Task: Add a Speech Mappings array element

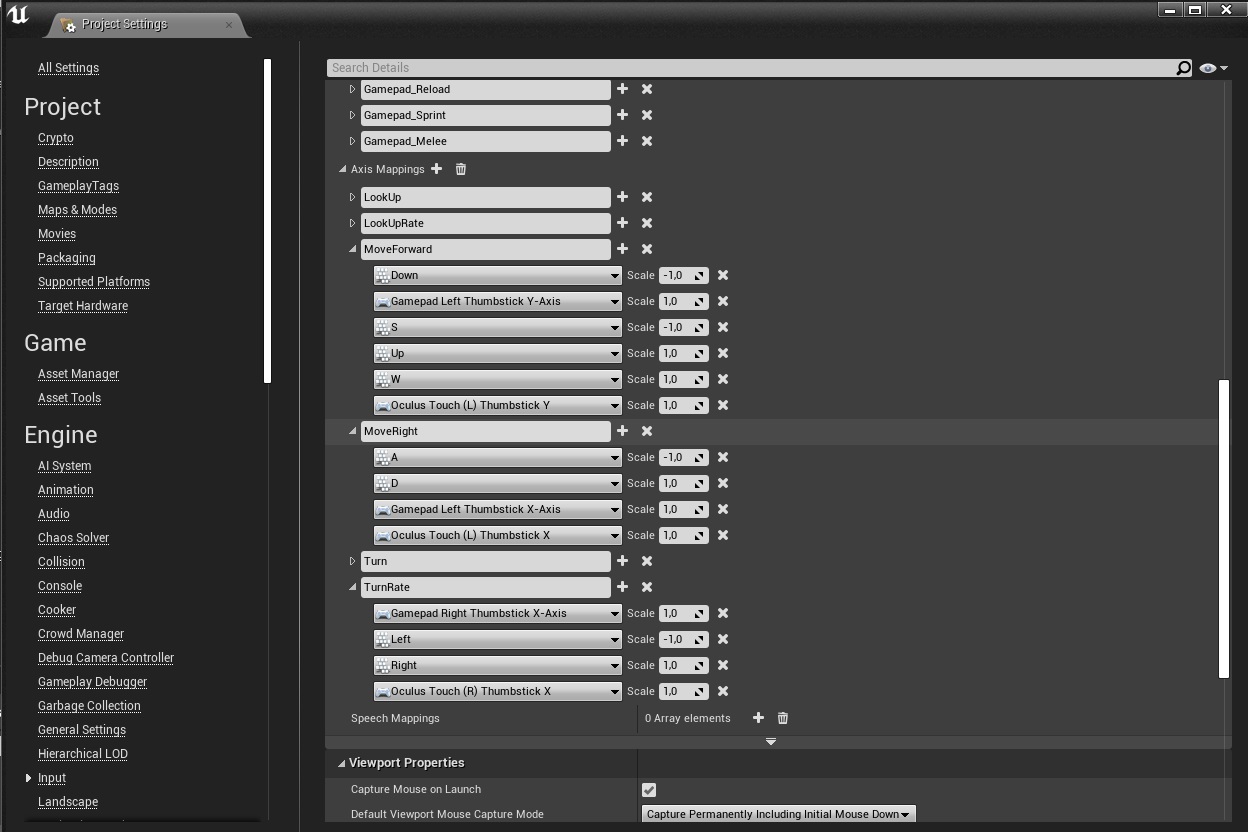Action: pos(758,718)
